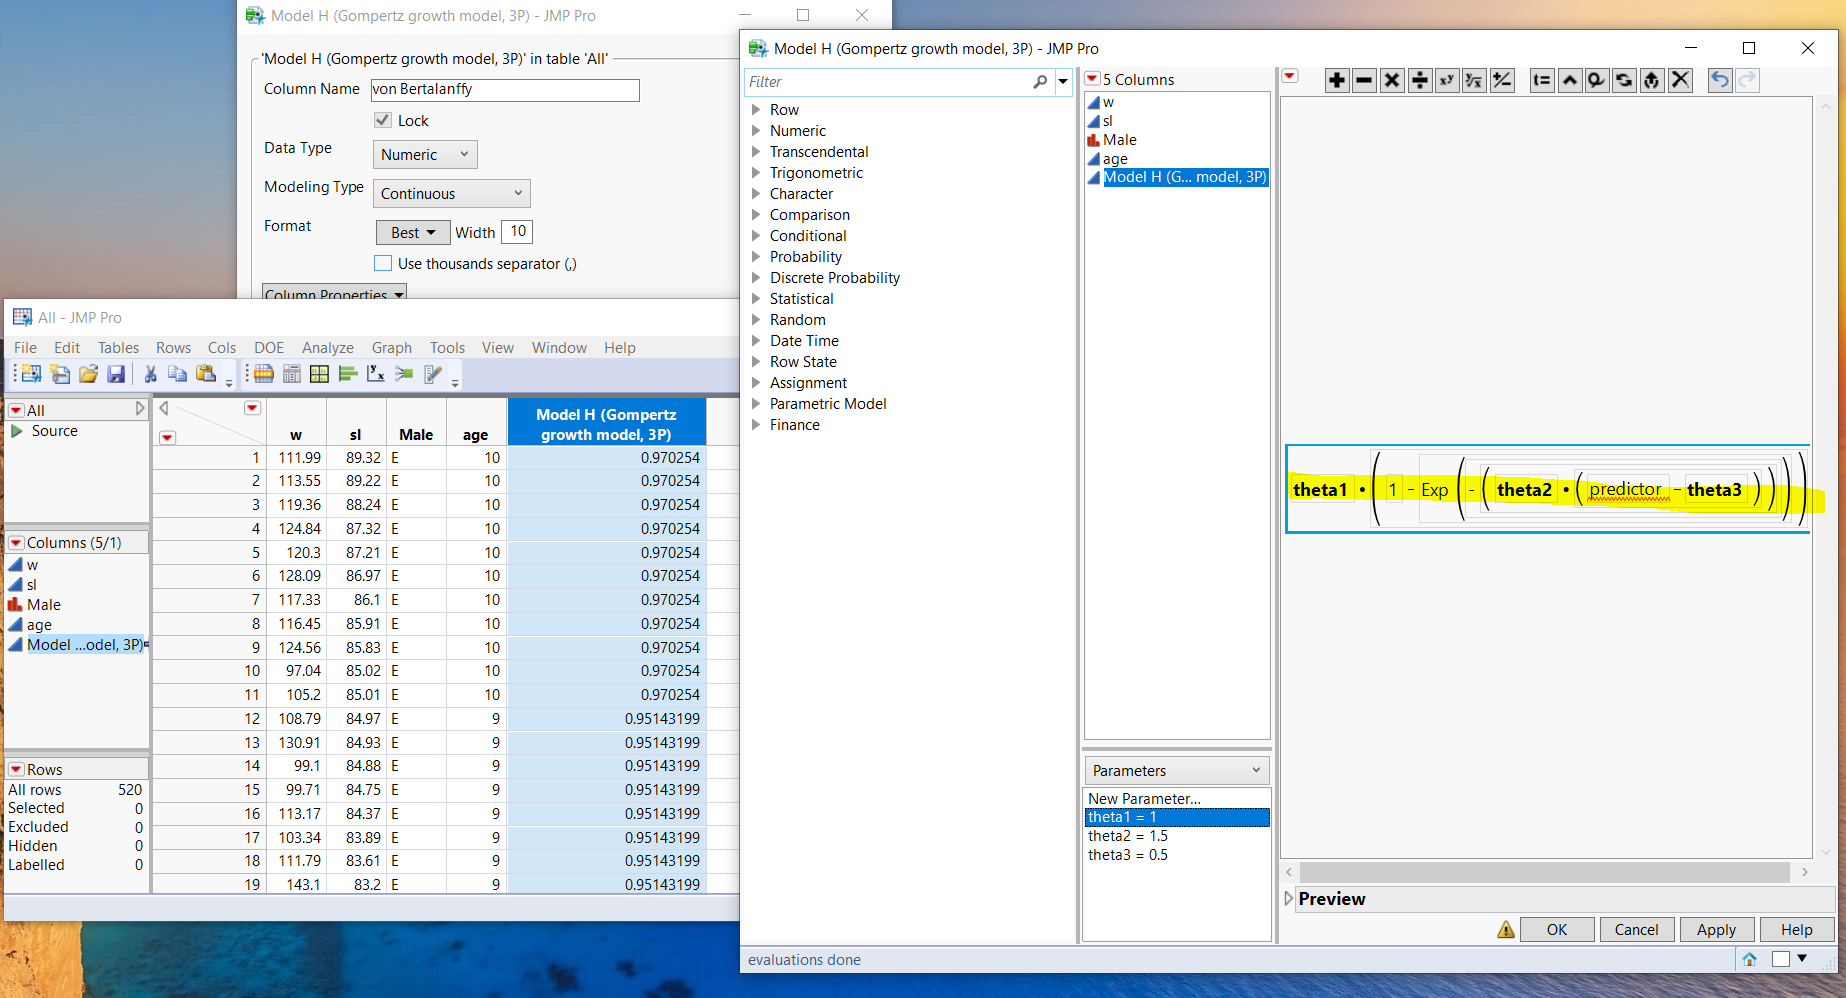This screenshot has height=998, width=1846.
Task: Save the table using the diskette toolbar icon
Action: [117, 373]
